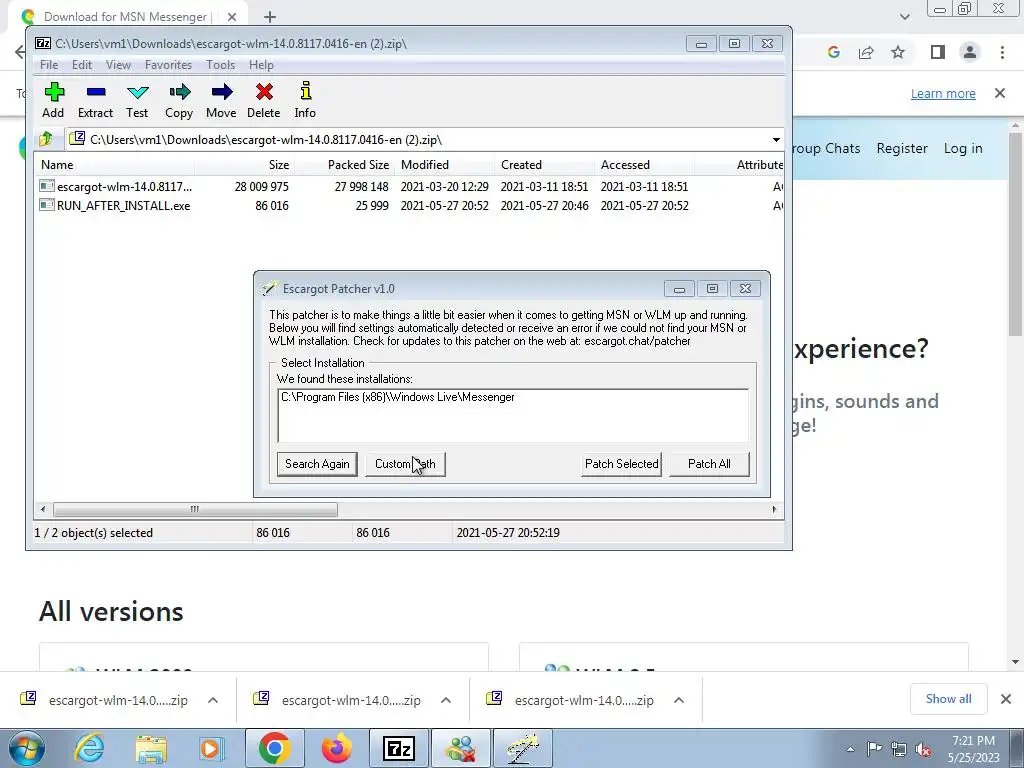Click the horizontal scrollbar right arrow
1024x768 pixels.
[775, 509]
